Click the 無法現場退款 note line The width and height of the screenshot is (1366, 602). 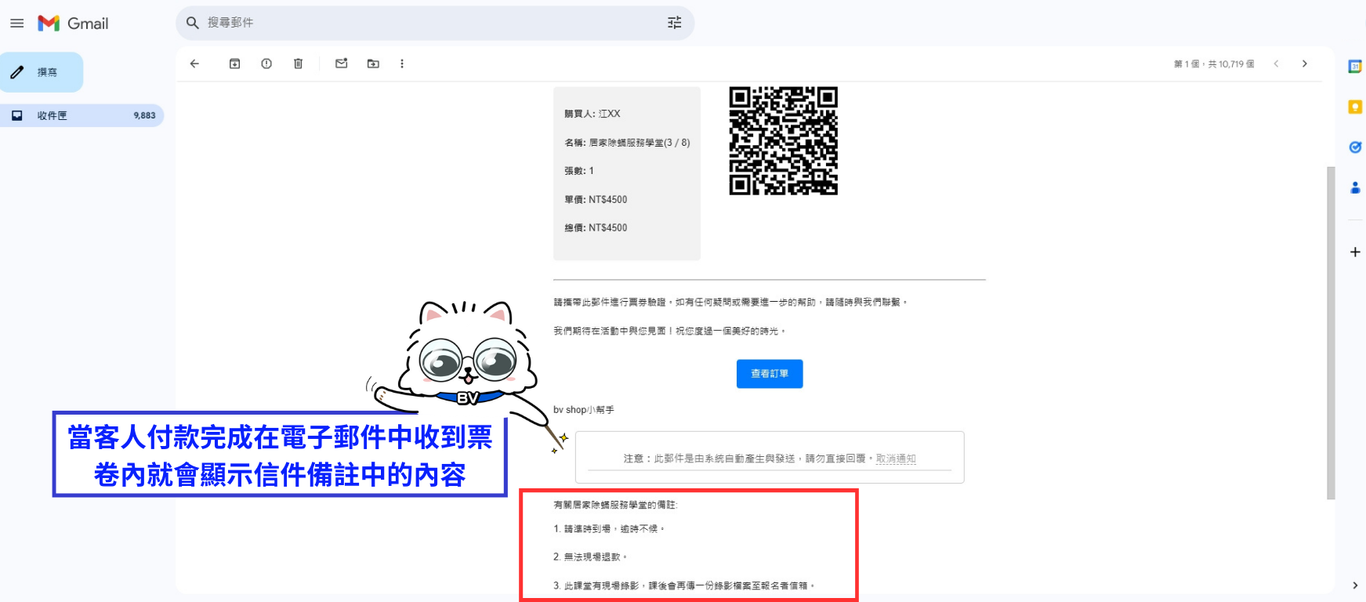(591, 557)
